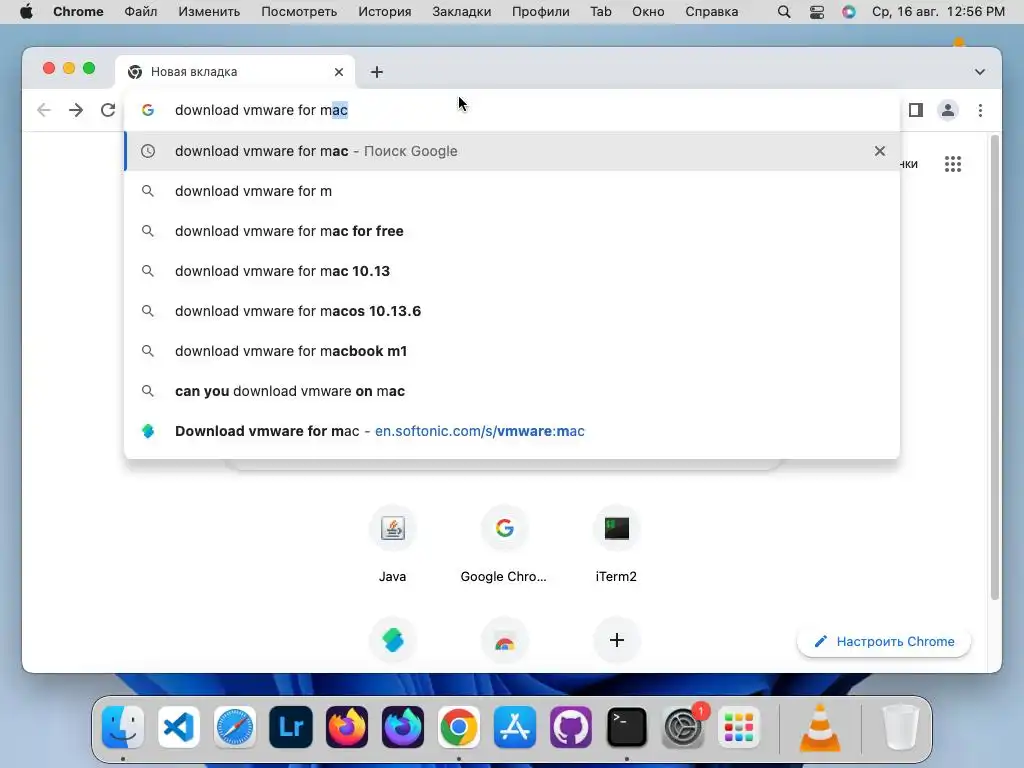The image size is (1024, 768).
Task: Click the Новая вкладка tab
Action: [235, 72]
